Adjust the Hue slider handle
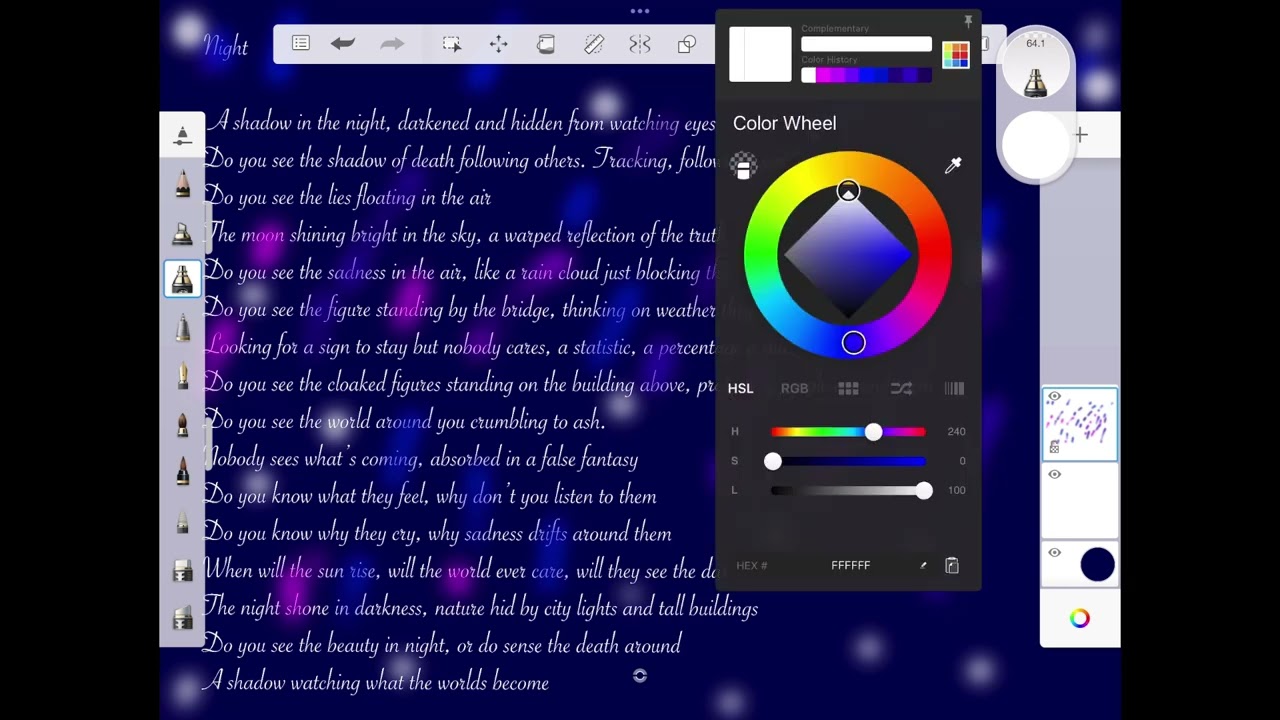The height and width of the screenshot is (720, 1280). point(874,432)
